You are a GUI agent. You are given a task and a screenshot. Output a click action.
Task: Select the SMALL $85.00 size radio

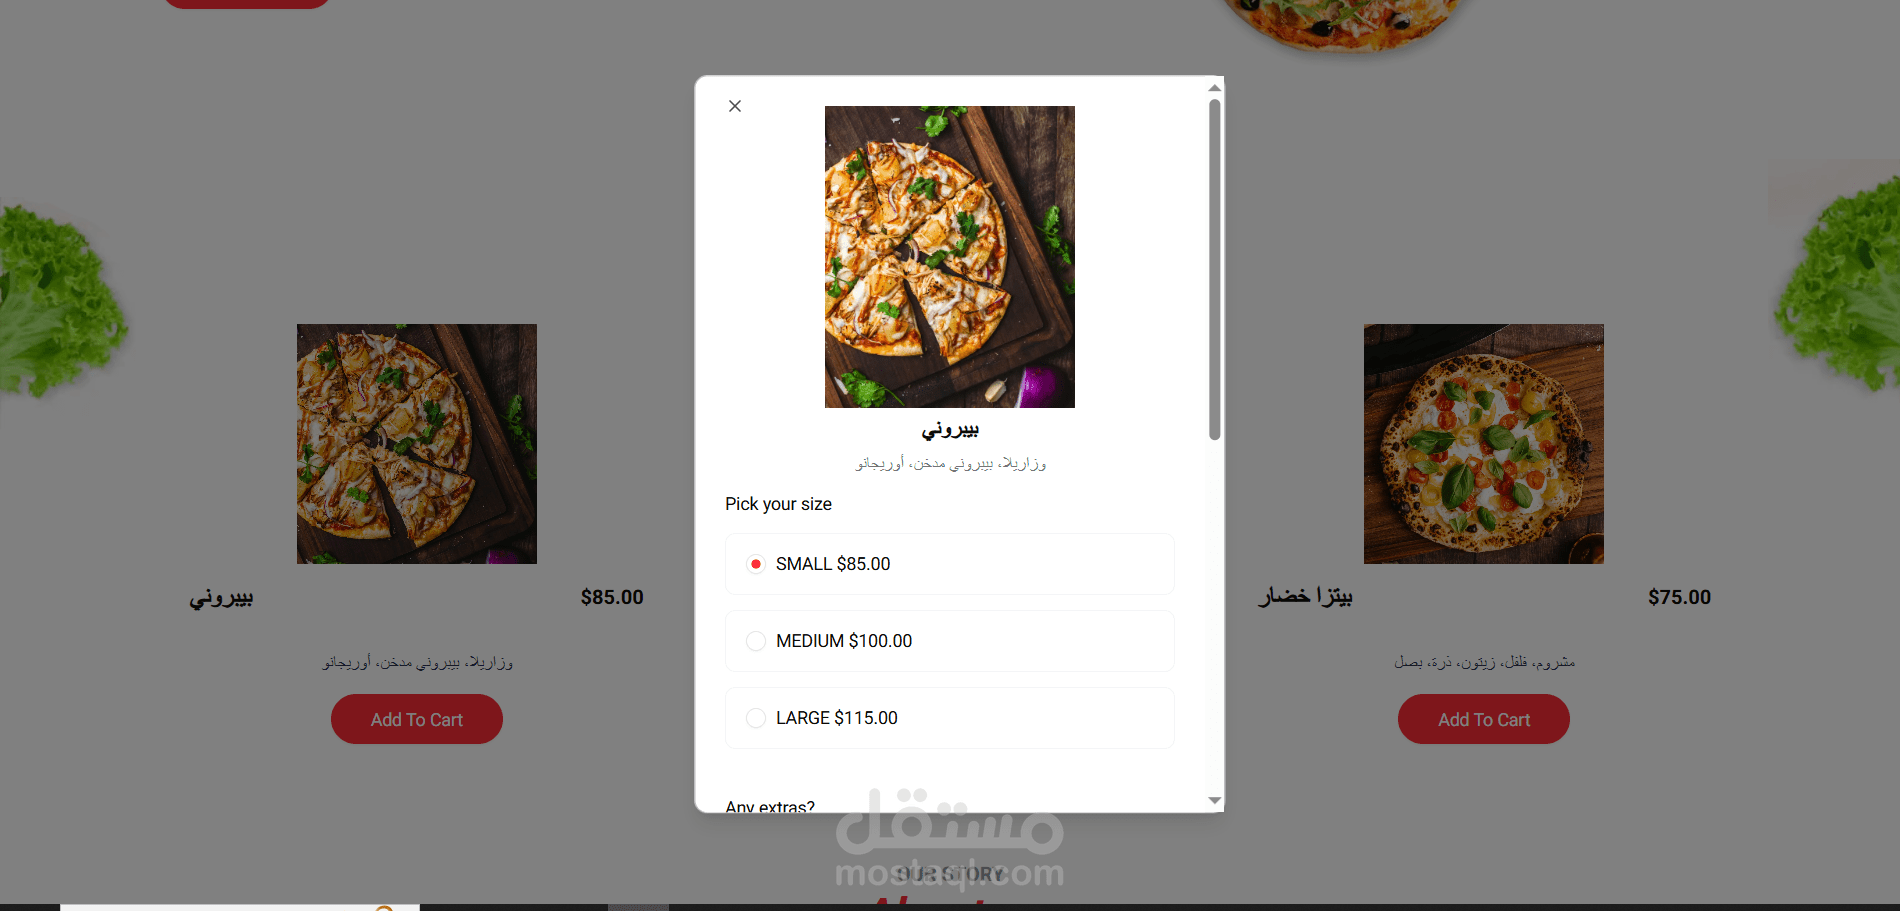click(x=756, y=564)
